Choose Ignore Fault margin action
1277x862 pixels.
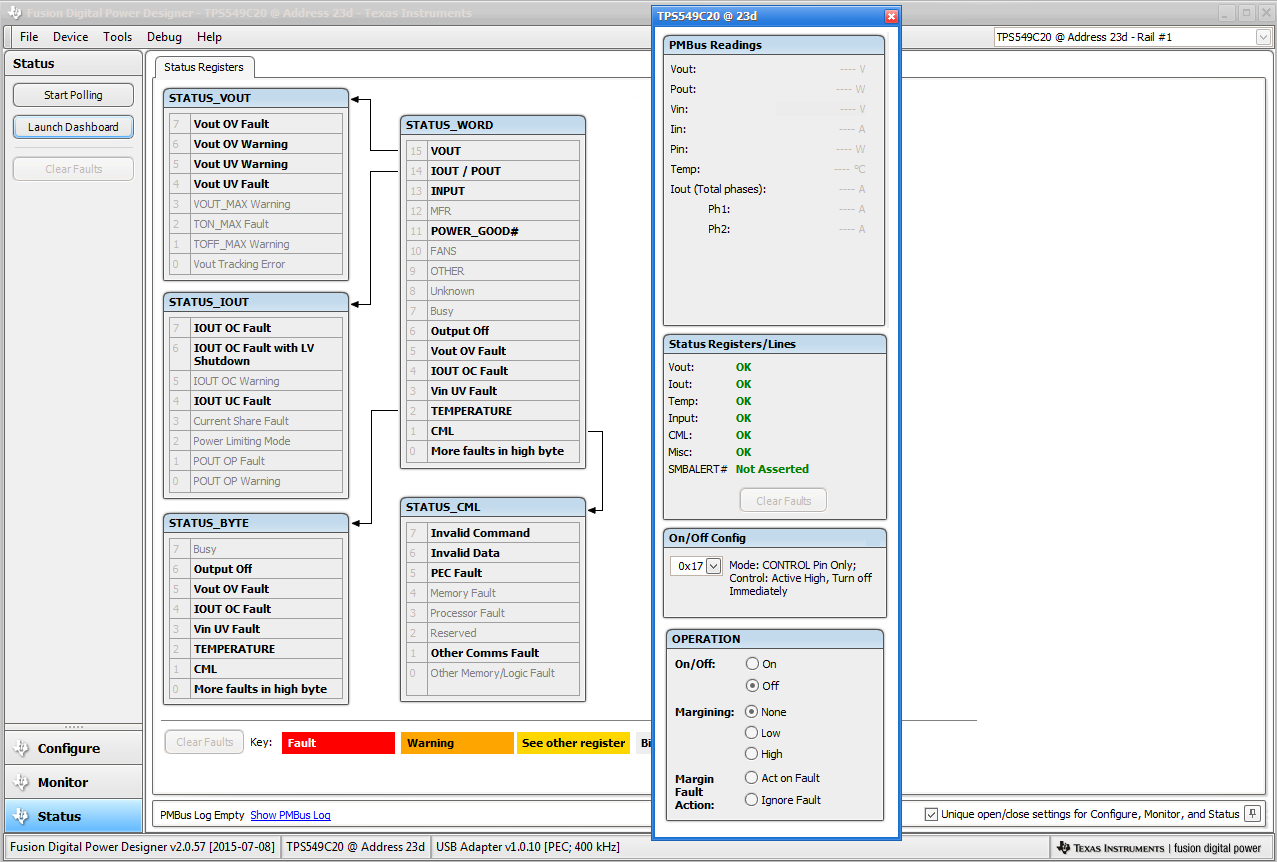click(752, 800)
